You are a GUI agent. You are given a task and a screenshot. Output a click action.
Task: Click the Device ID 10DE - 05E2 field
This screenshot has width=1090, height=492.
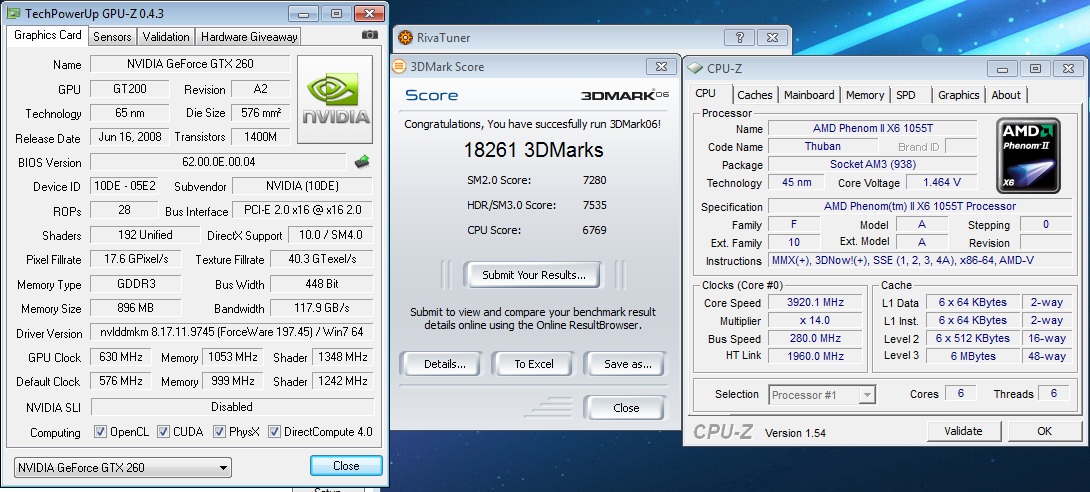click(125, 186)
